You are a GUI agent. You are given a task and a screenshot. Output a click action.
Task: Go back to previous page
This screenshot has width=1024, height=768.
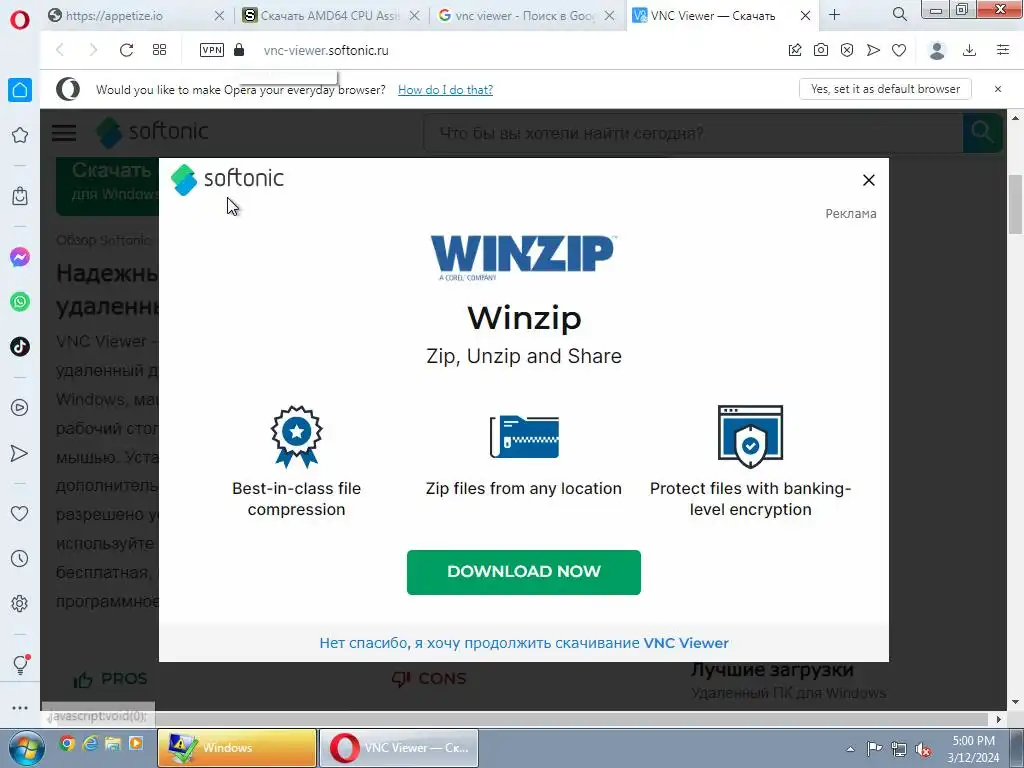(60, 50)
